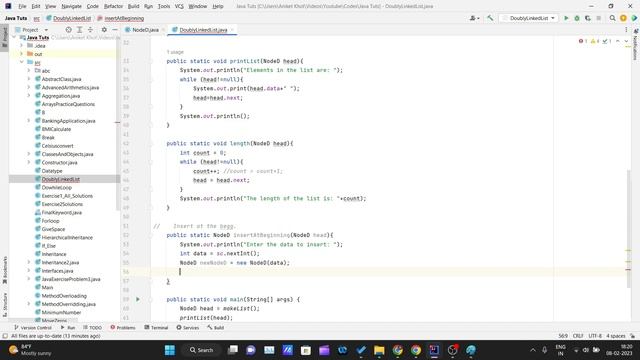Click the 4 spaces indent widget
The image size is (640, 360).
pyautogui.click(x=616, y=336)
